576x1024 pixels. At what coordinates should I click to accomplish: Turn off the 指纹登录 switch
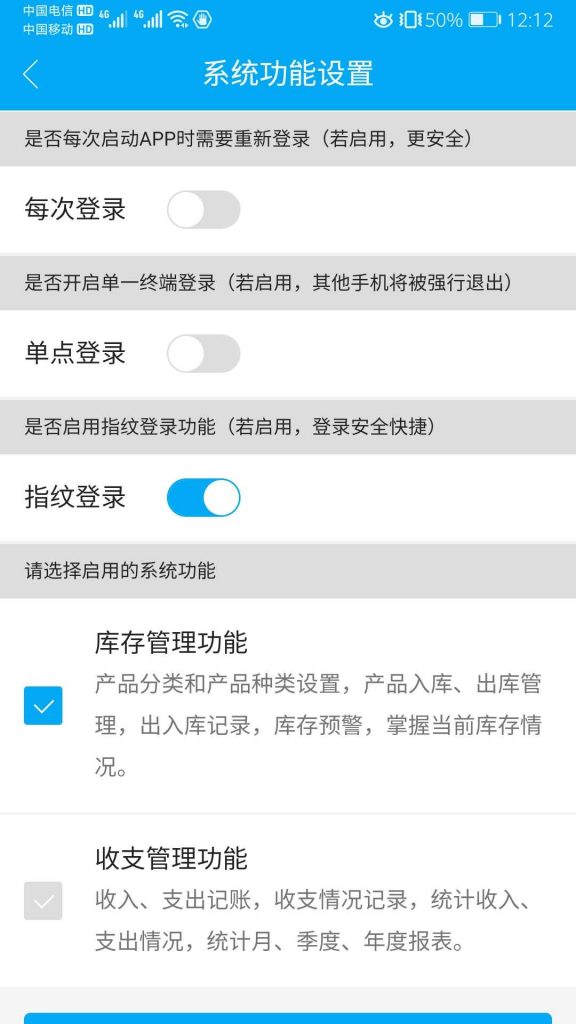204,498
